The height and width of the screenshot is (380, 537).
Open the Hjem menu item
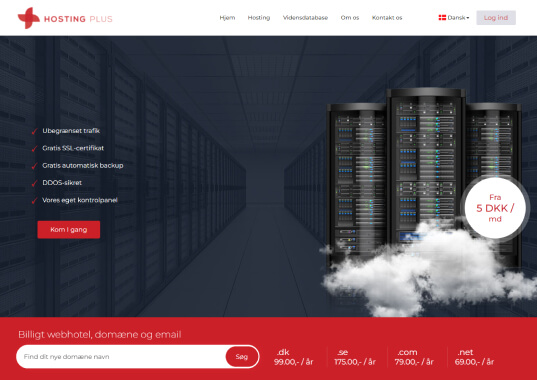pos(227,18)
